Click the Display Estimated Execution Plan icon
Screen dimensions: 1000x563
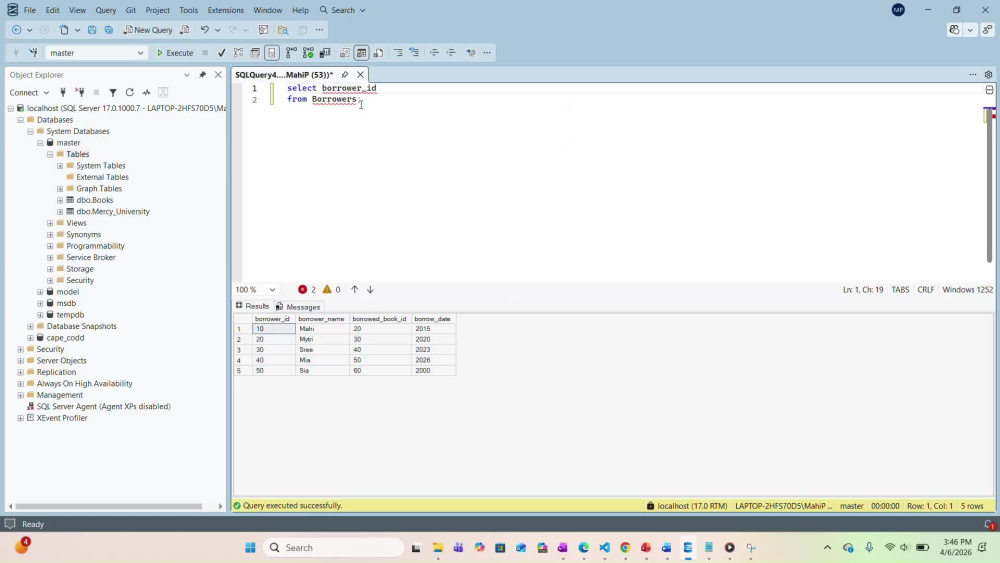pyautogui.click(x=239, y=53)
